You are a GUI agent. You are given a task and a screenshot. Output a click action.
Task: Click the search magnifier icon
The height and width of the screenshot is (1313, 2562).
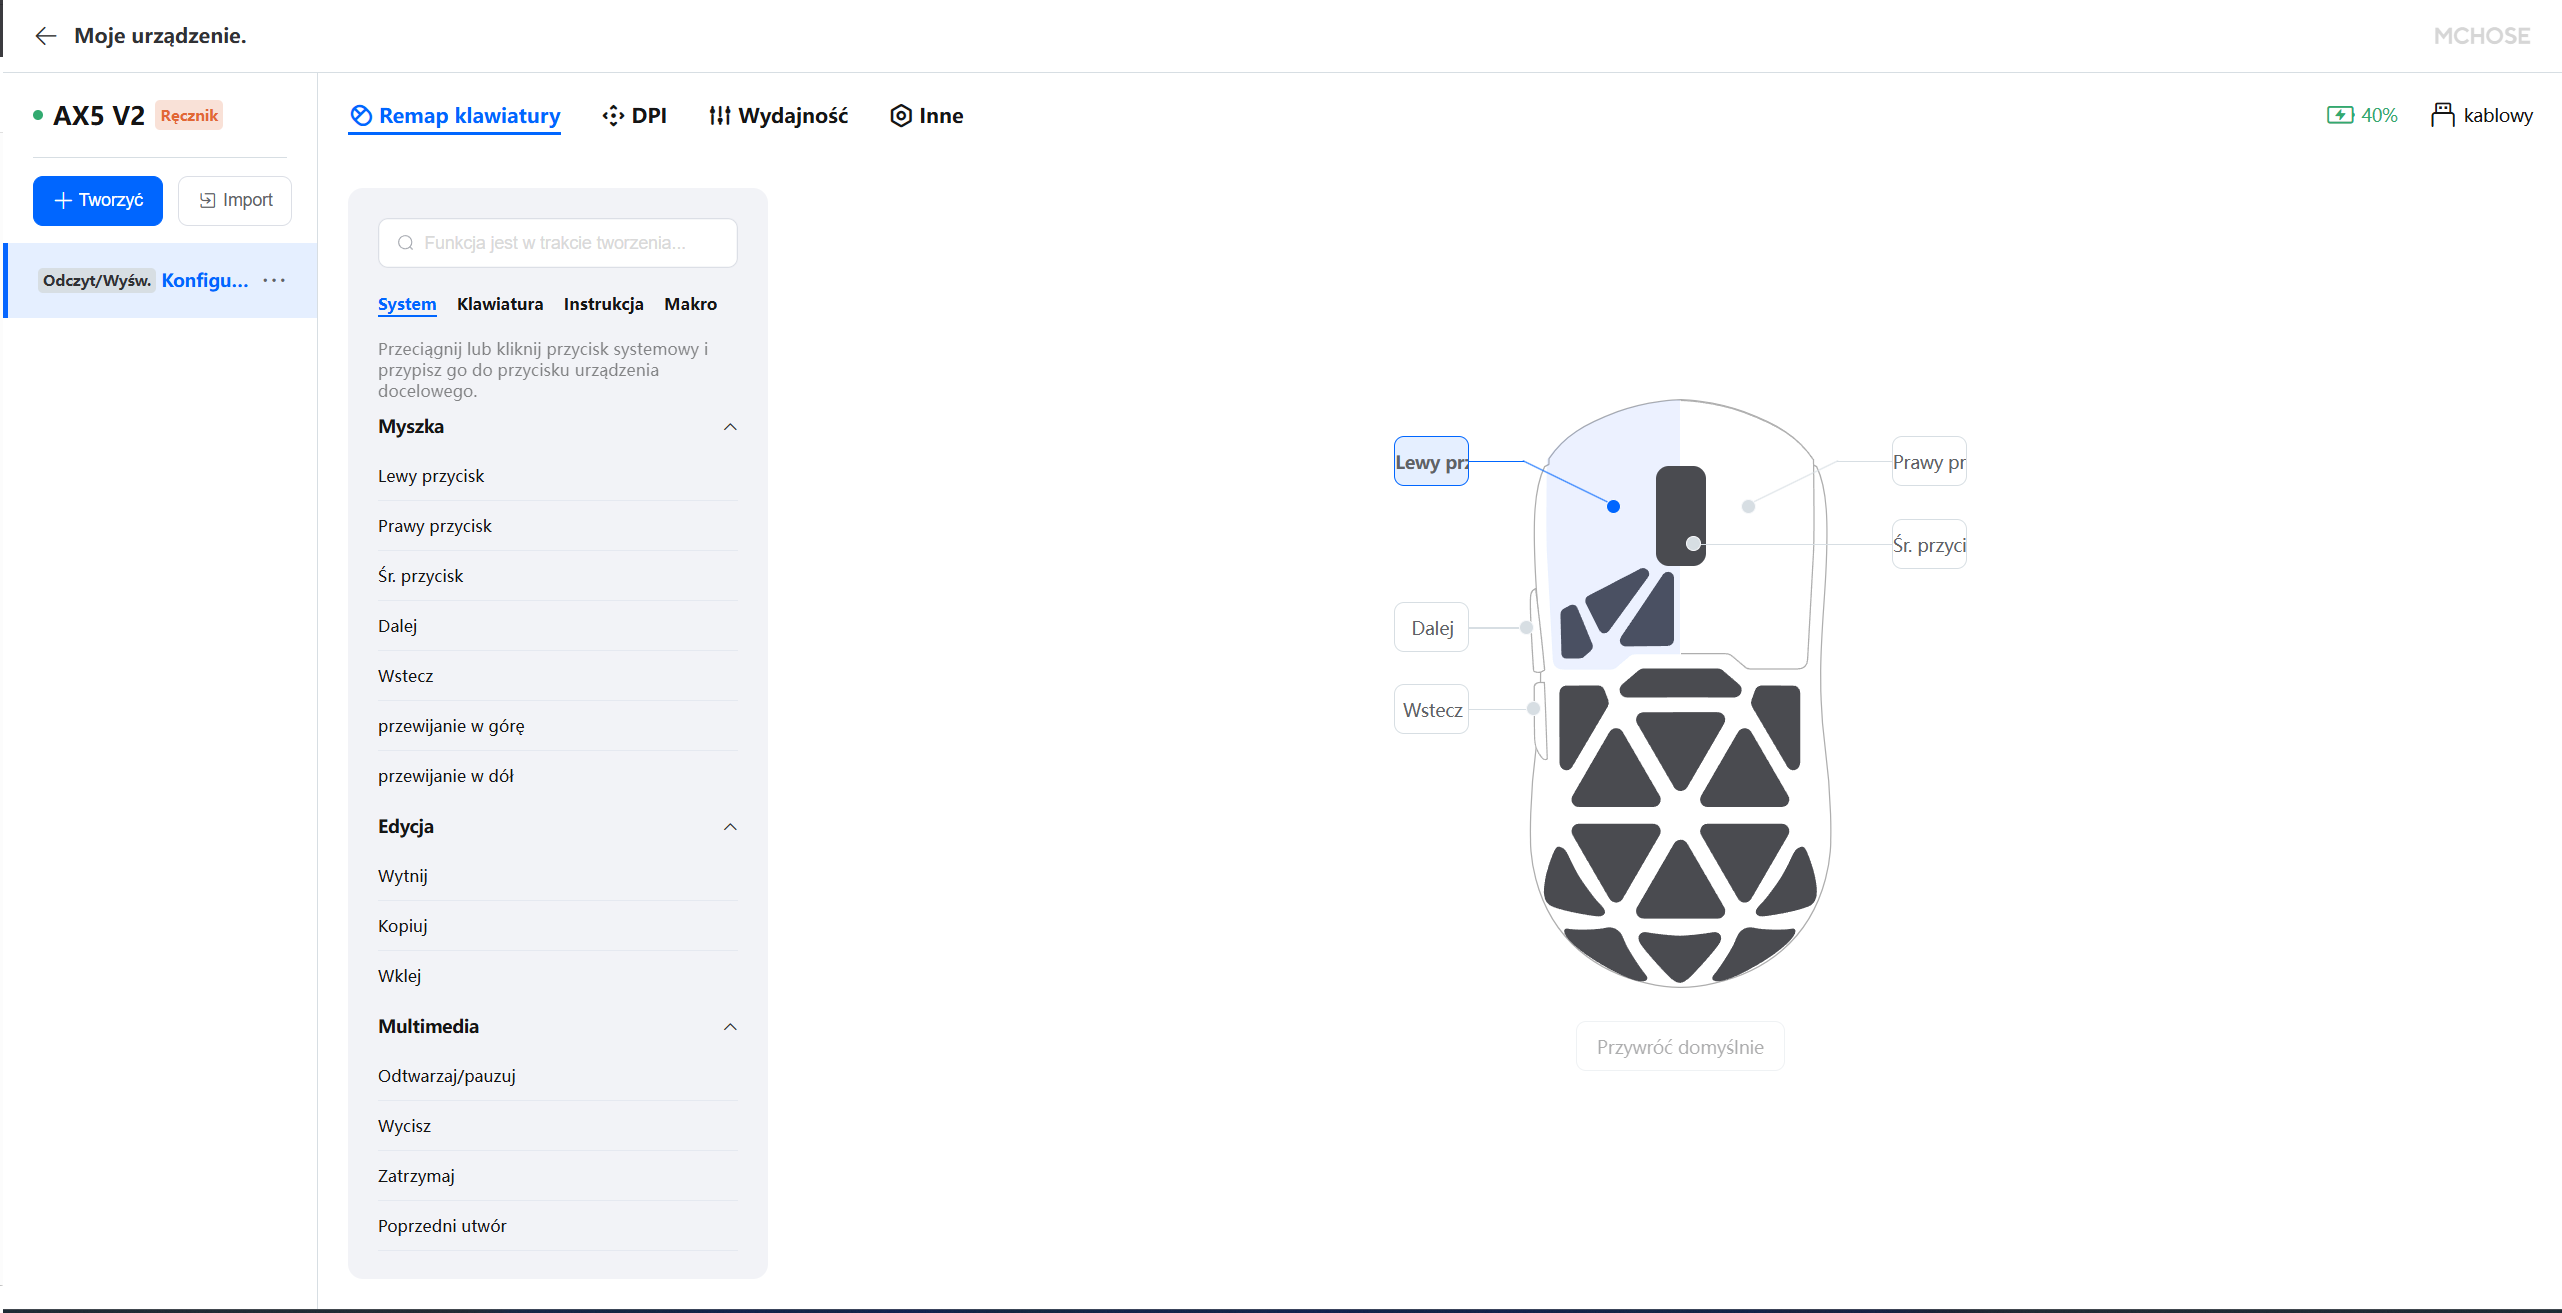coord(405,243)
